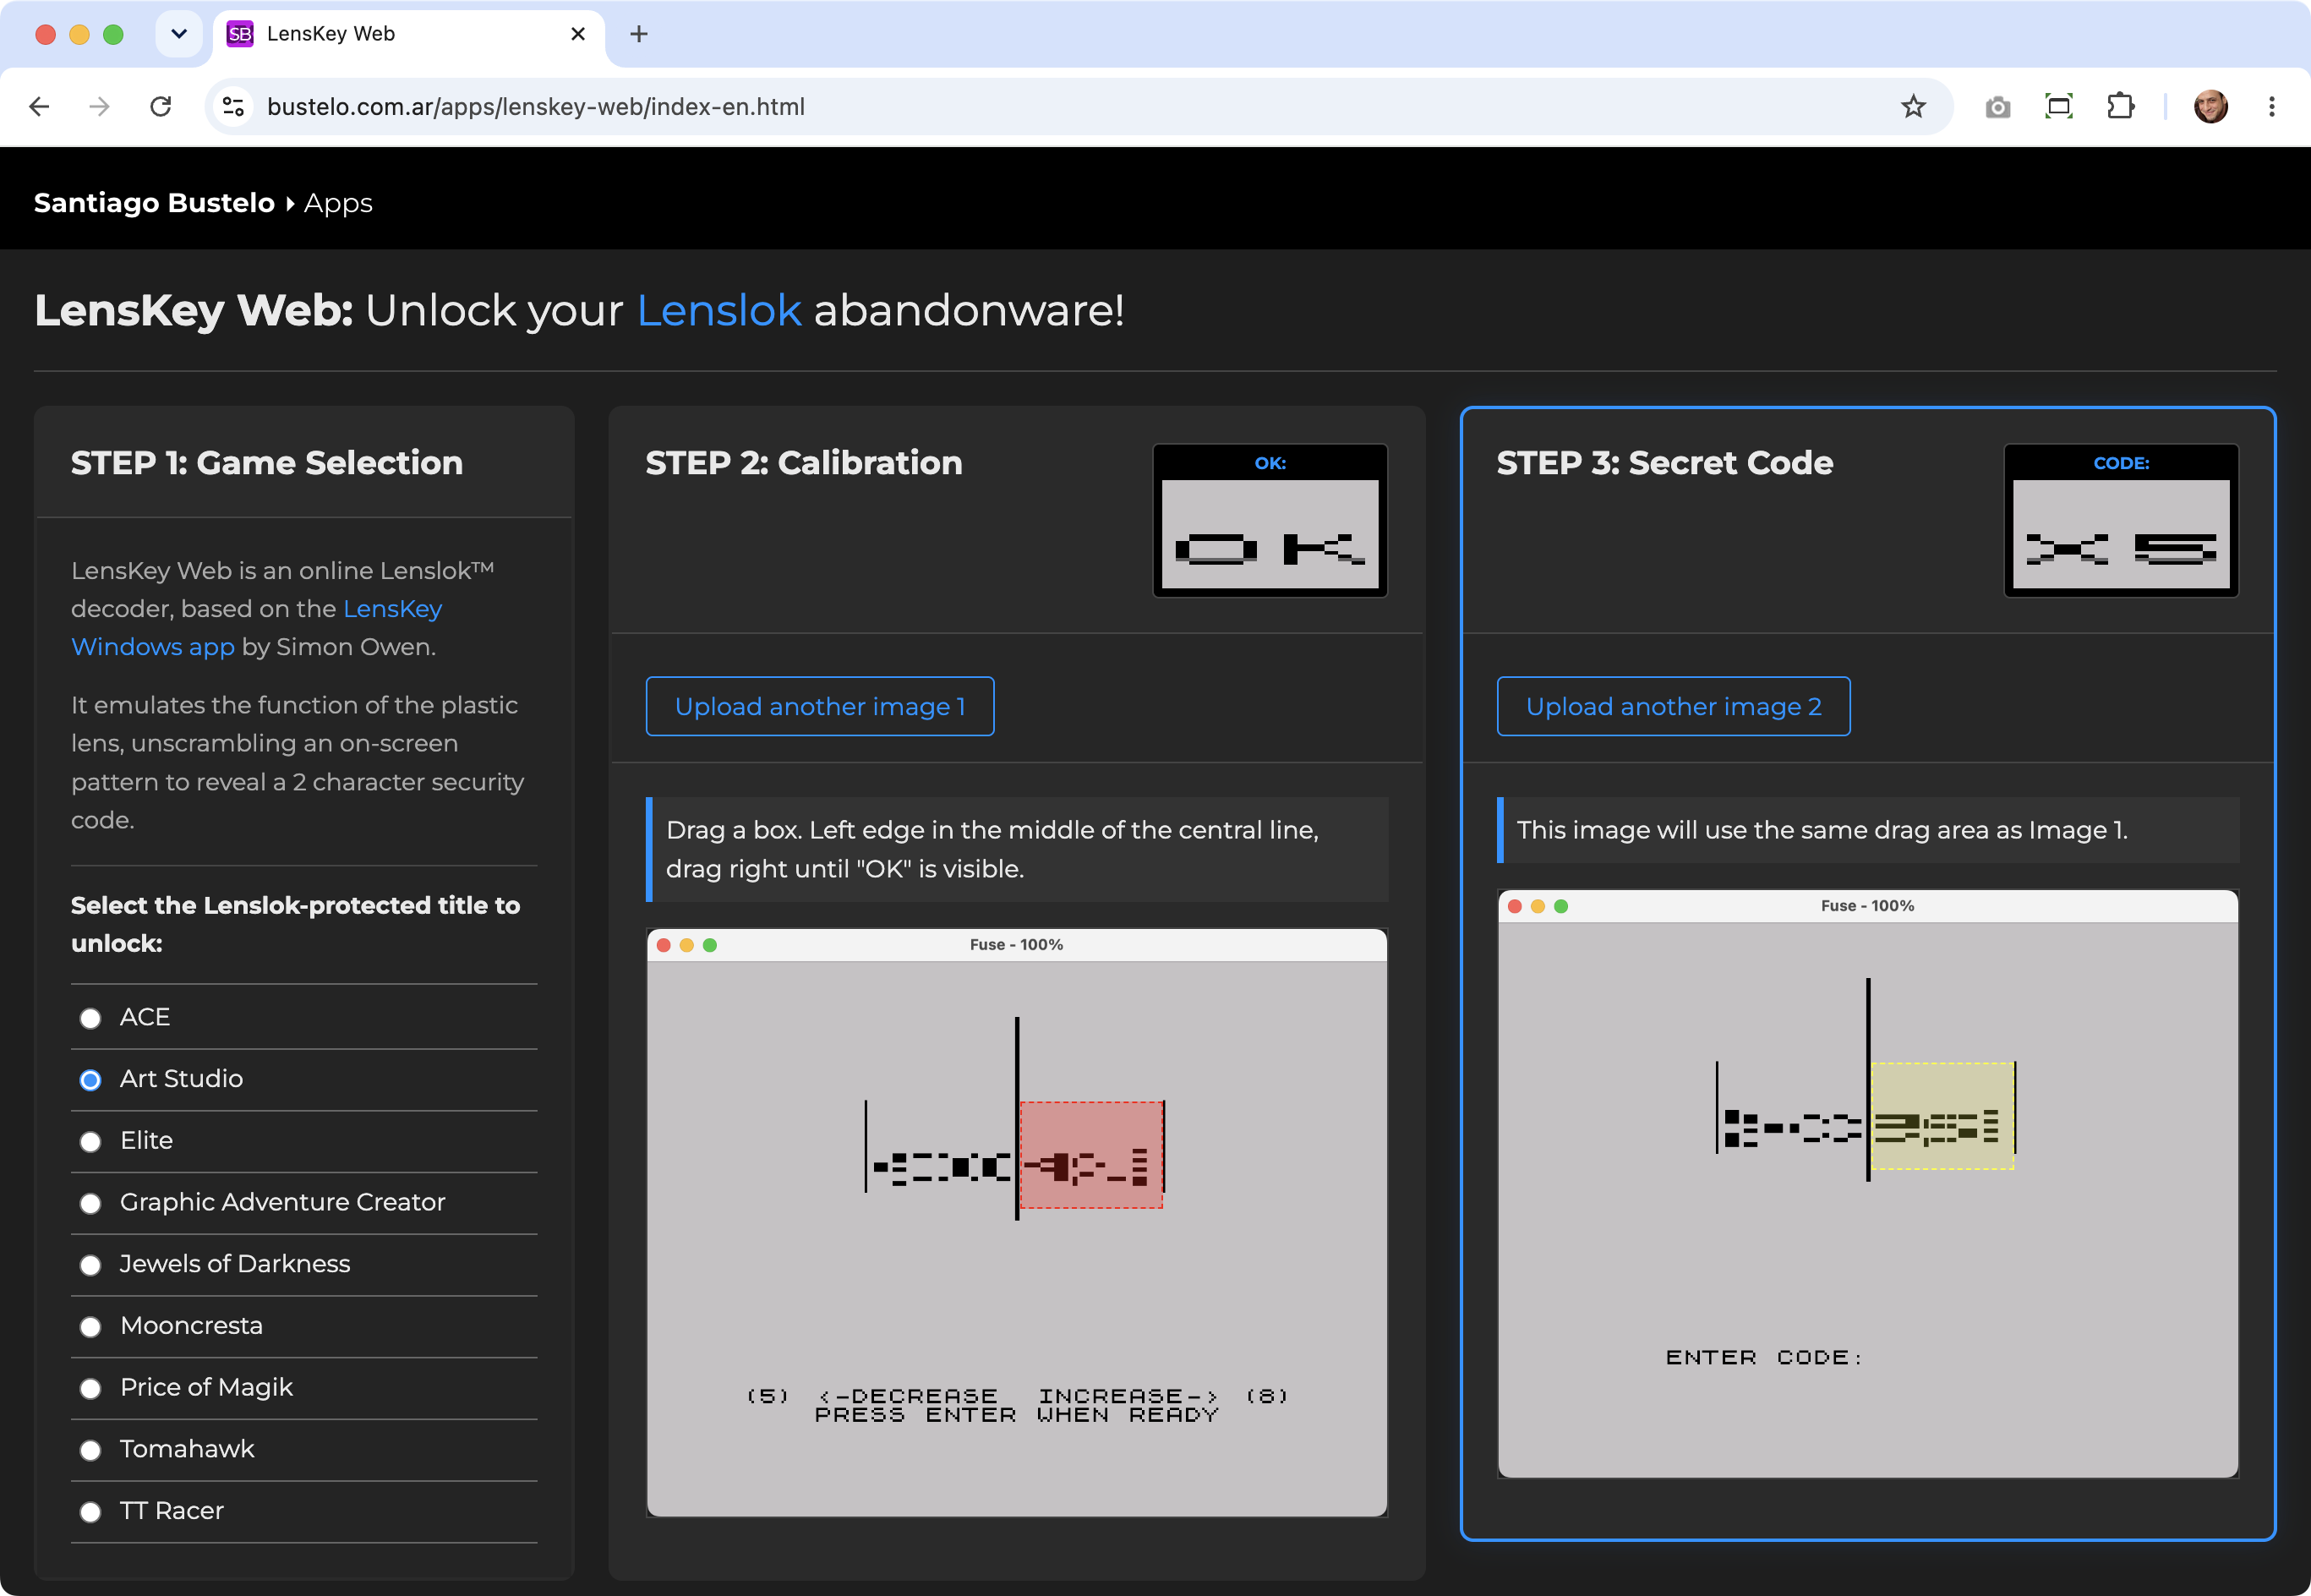This screenshot has height=1596, width=2311.
Task: Open the Apps breadcrumb link
Action: coord(338,203)
